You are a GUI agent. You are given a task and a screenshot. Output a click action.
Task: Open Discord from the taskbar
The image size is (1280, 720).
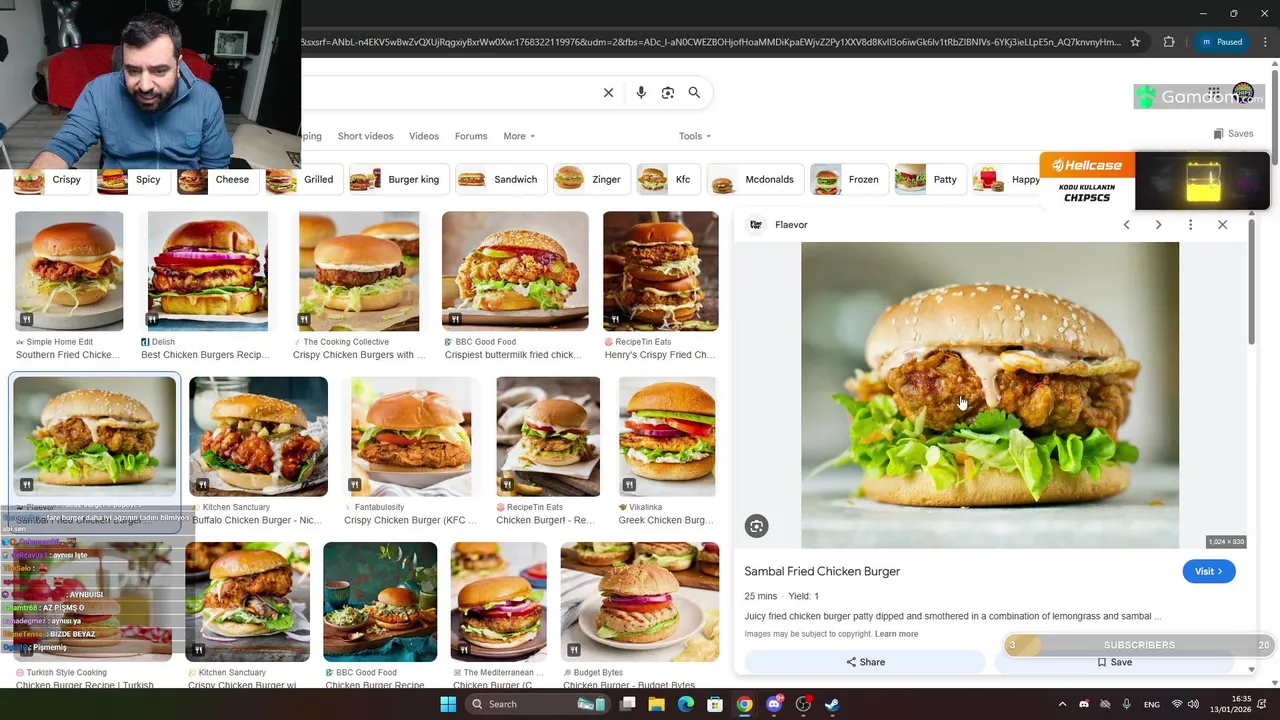[x=773, y=704]
